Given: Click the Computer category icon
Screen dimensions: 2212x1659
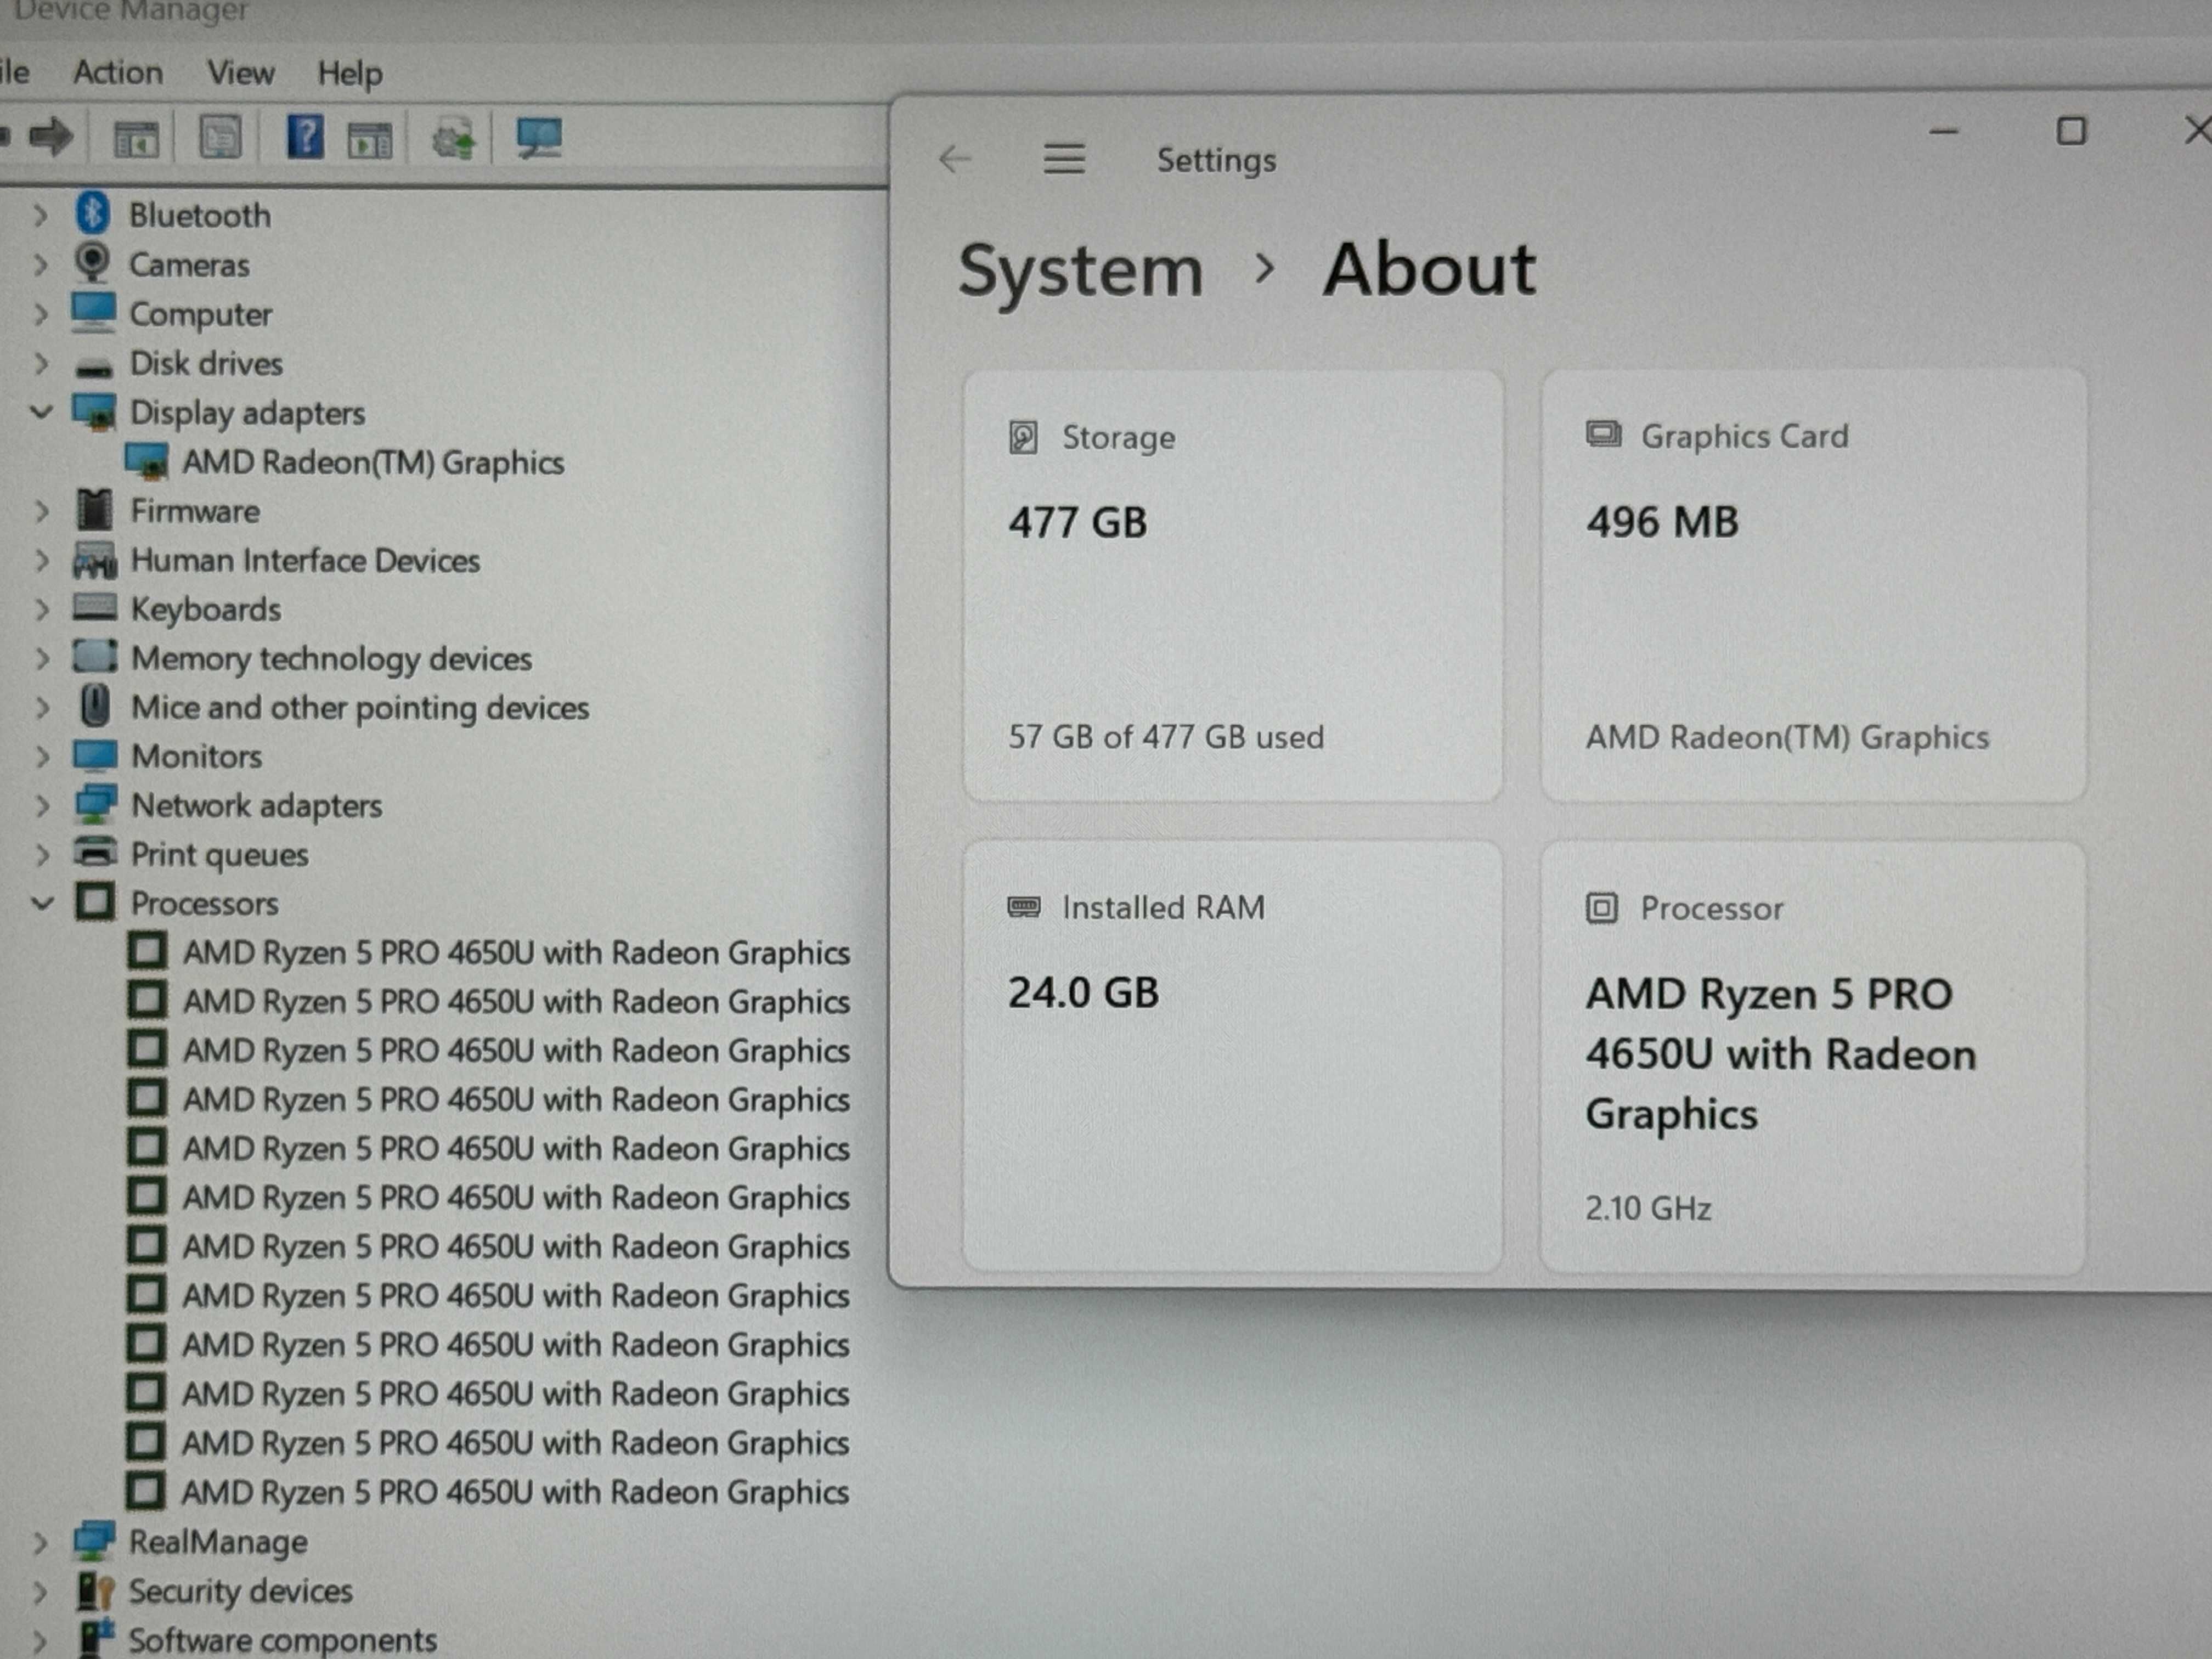Looking at the screenshot, I should pyautogui.click(x=94, y=312).
